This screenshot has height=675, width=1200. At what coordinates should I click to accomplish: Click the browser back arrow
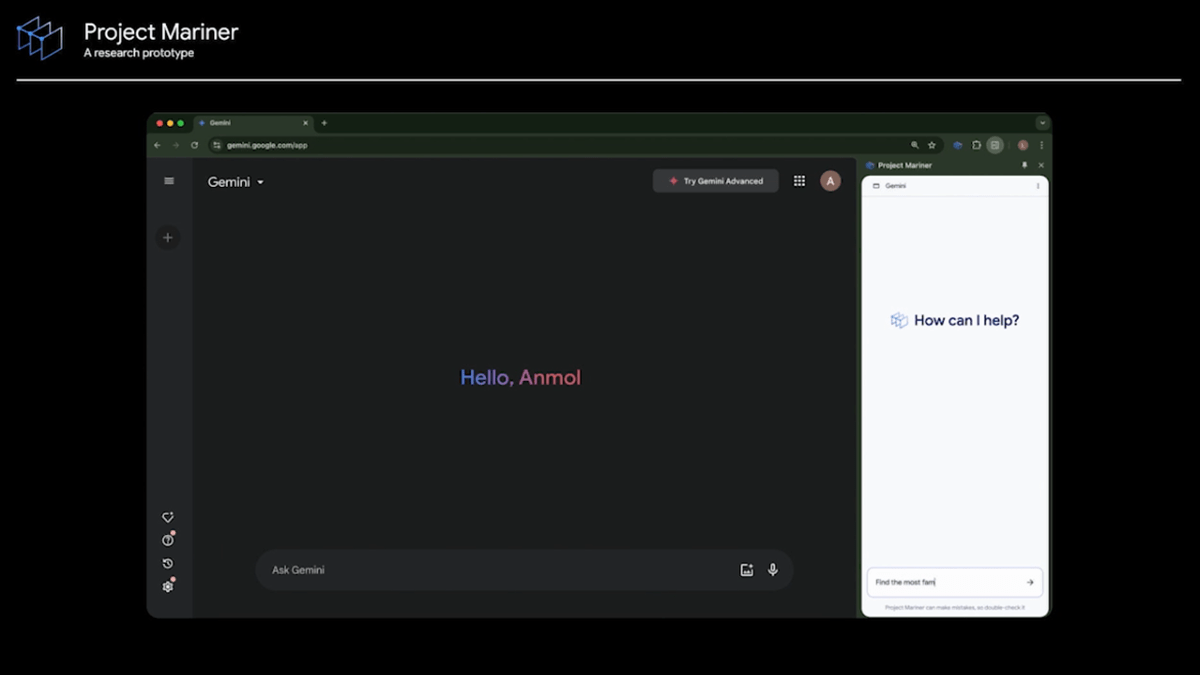157,145
